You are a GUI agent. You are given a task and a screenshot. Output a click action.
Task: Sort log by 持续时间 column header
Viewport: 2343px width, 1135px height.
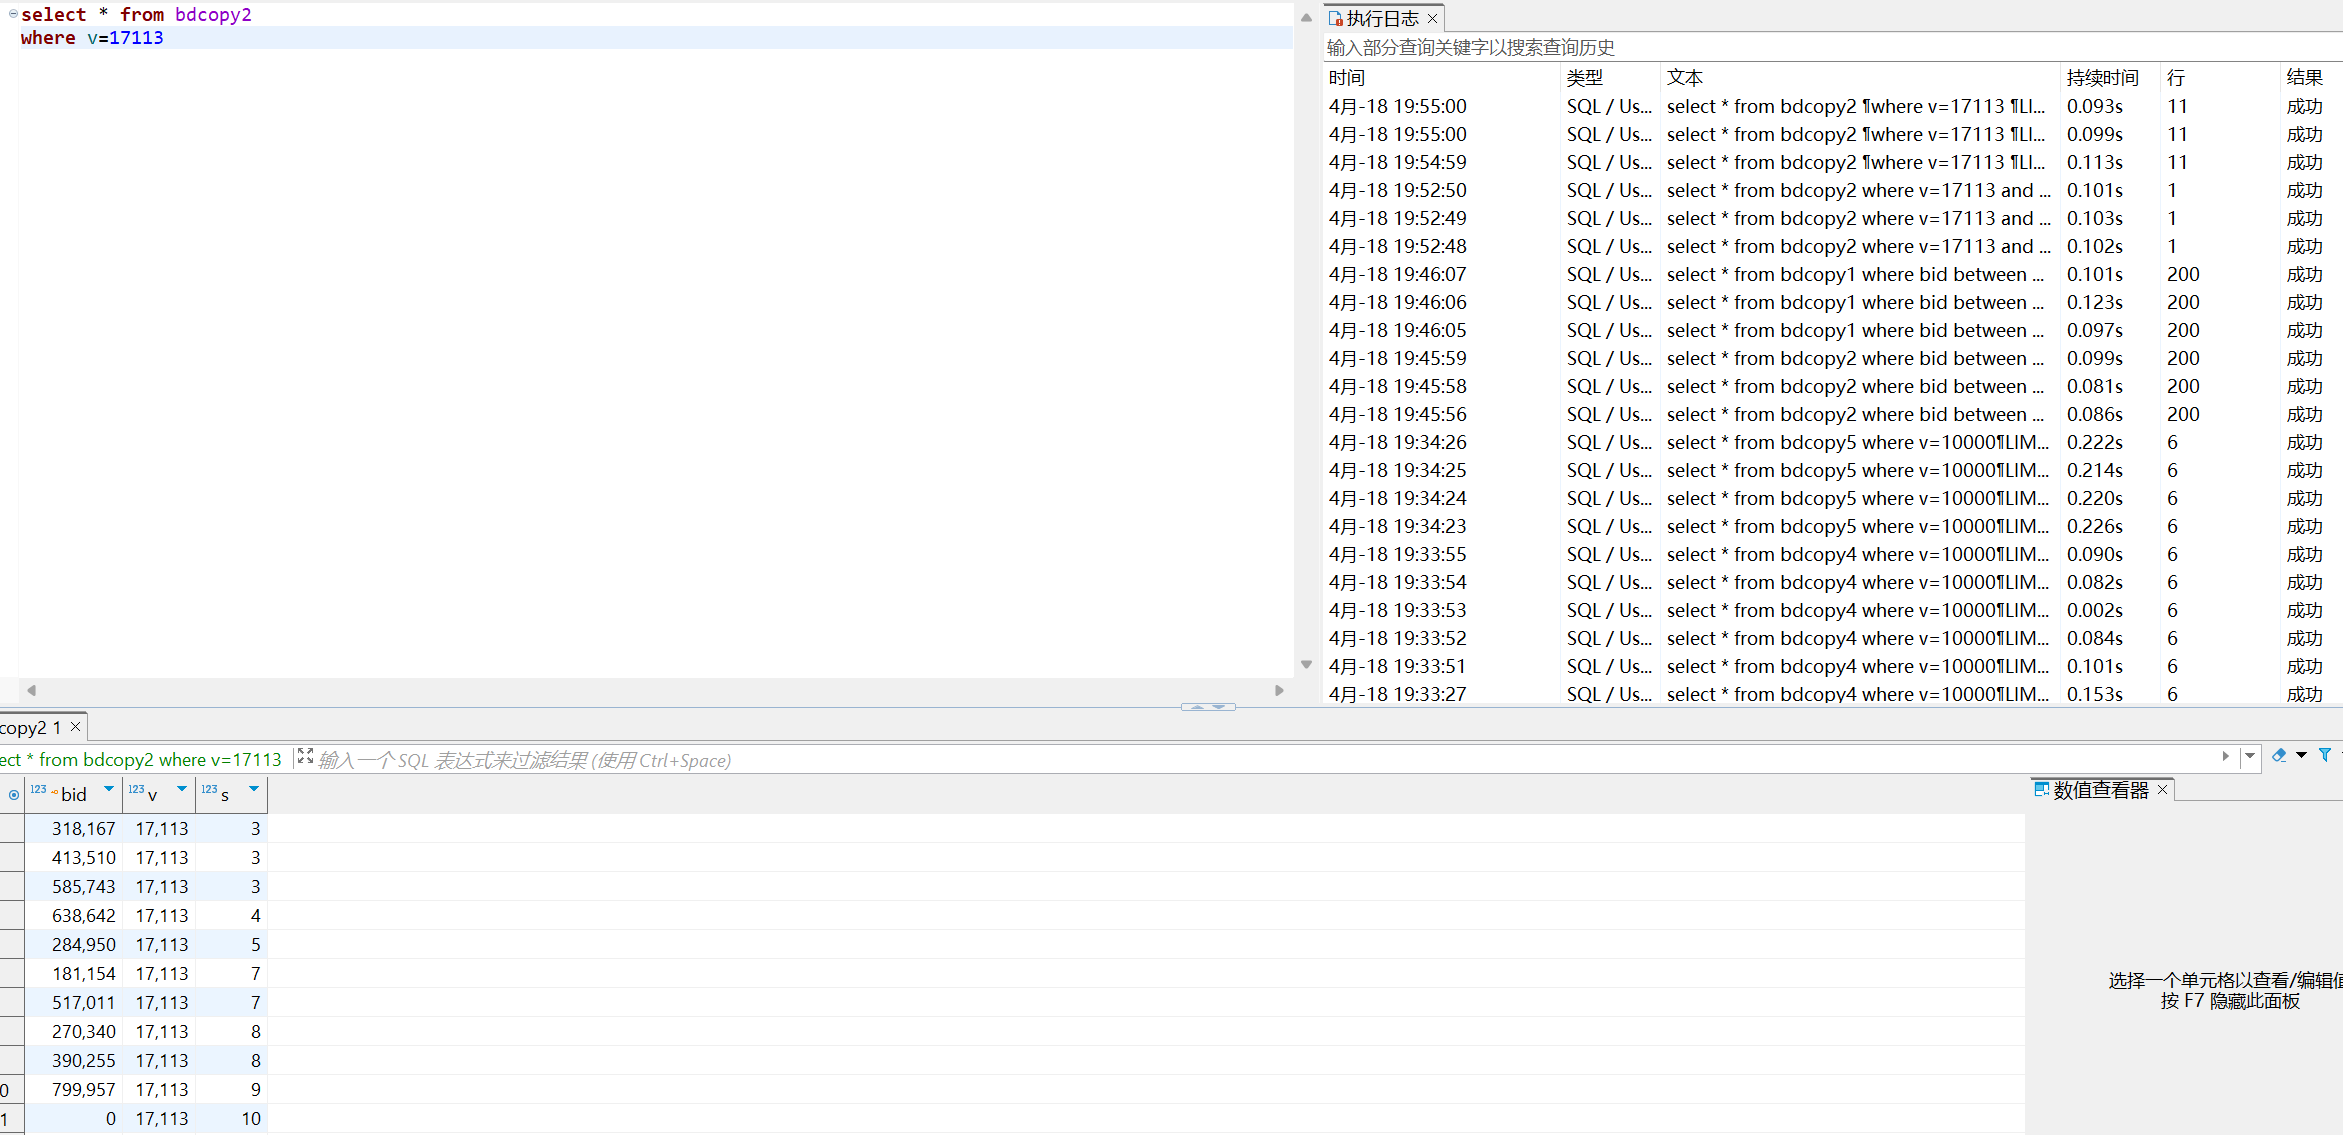click(x=2102, y=77)
